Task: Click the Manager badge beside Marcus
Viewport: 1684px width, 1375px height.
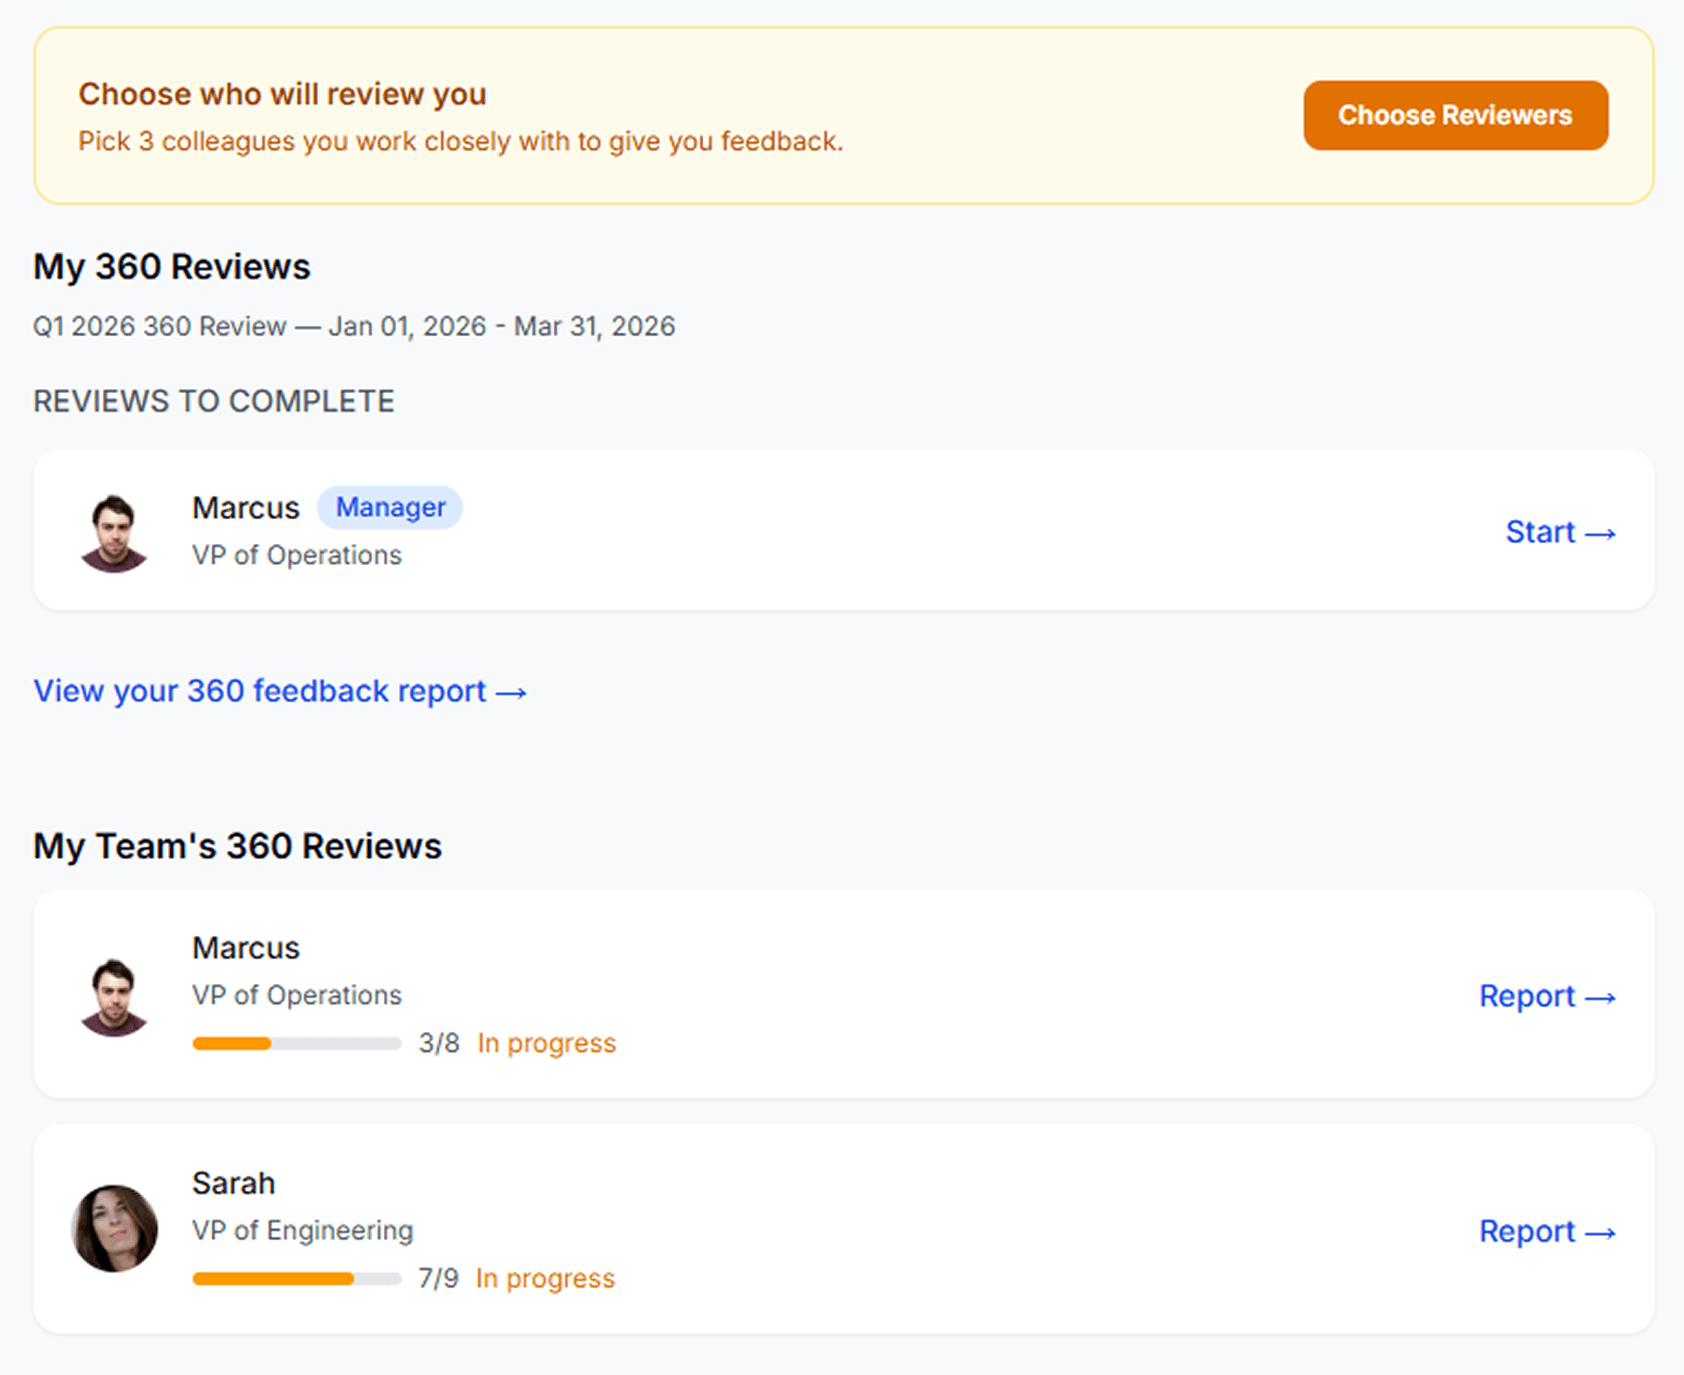Action: pos(390,508)
